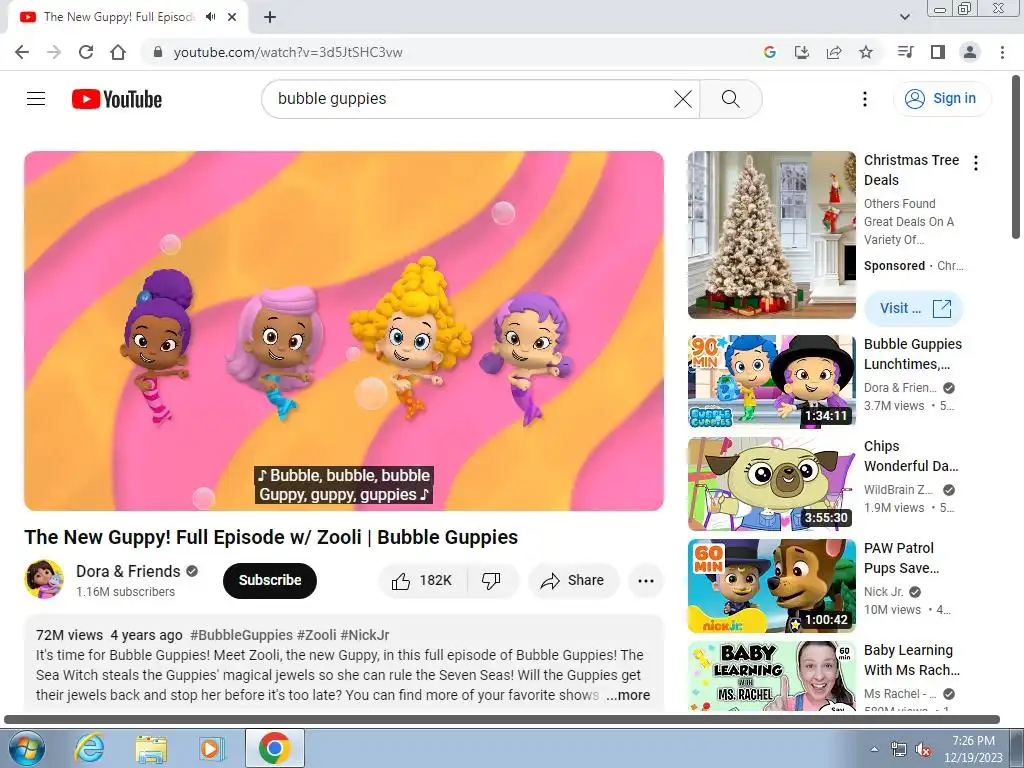
Task: Click the horizontal scrollbar at bottom
Action: pos(502,720)
